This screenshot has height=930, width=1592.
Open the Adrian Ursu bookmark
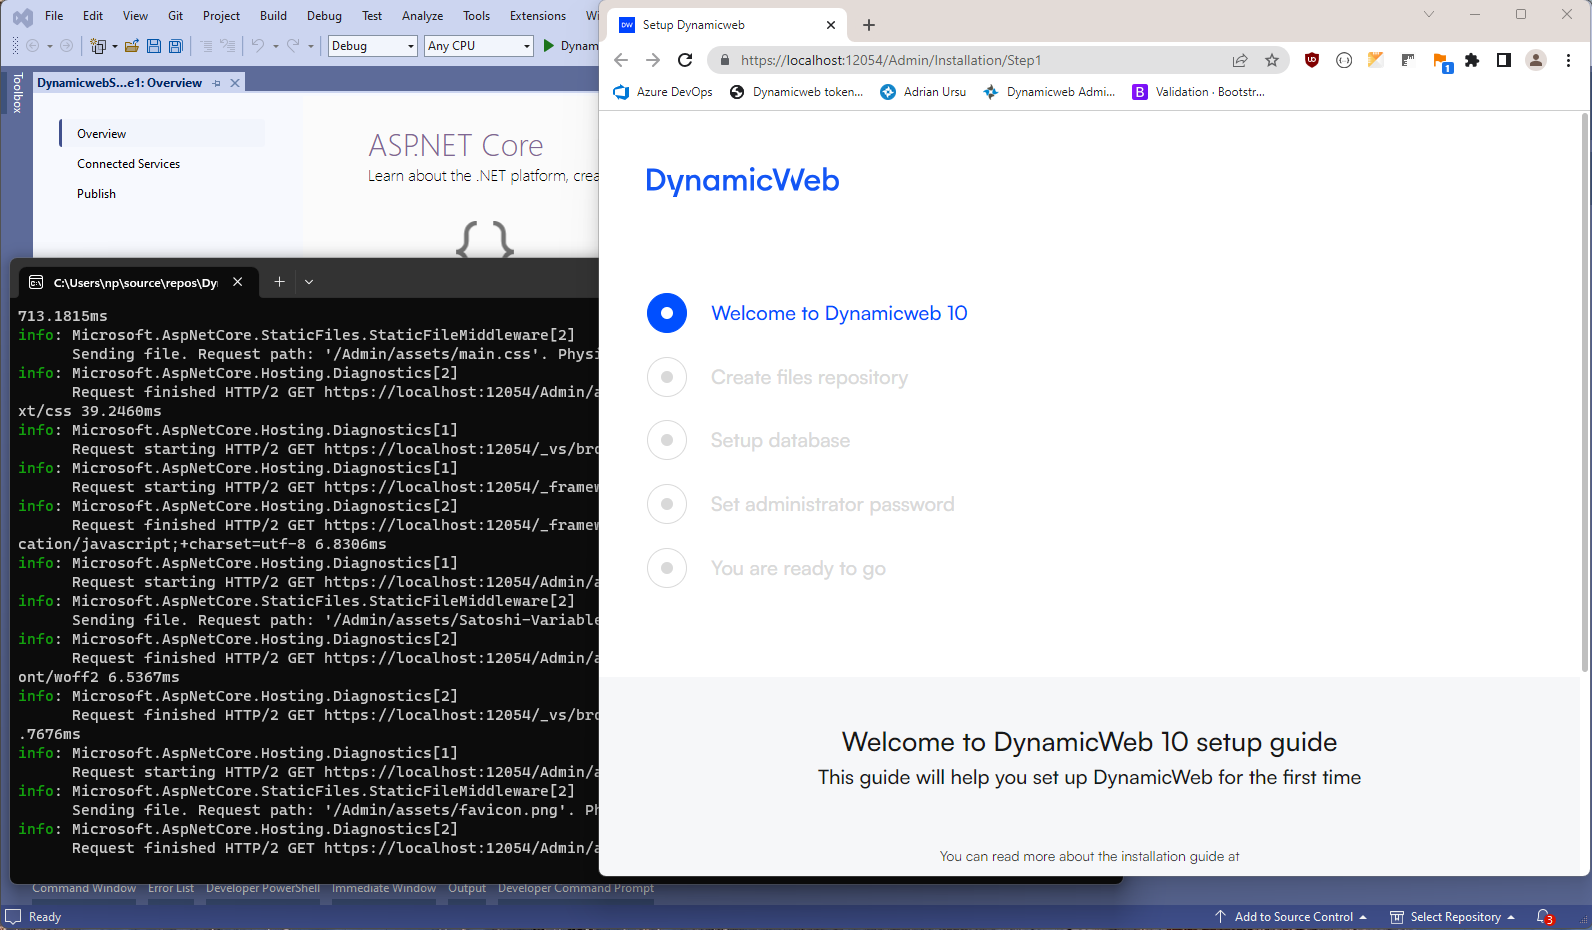pos(923,92)
